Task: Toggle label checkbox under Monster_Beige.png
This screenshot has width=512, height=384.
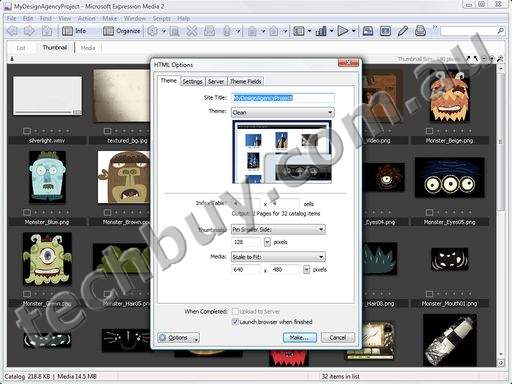Action: pyautogui.click(x=429, y=131)
